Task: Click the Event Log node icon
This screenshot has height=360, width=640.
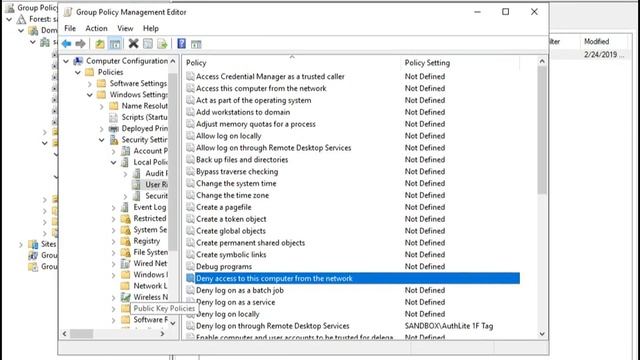Action: [x=126, y=207]
